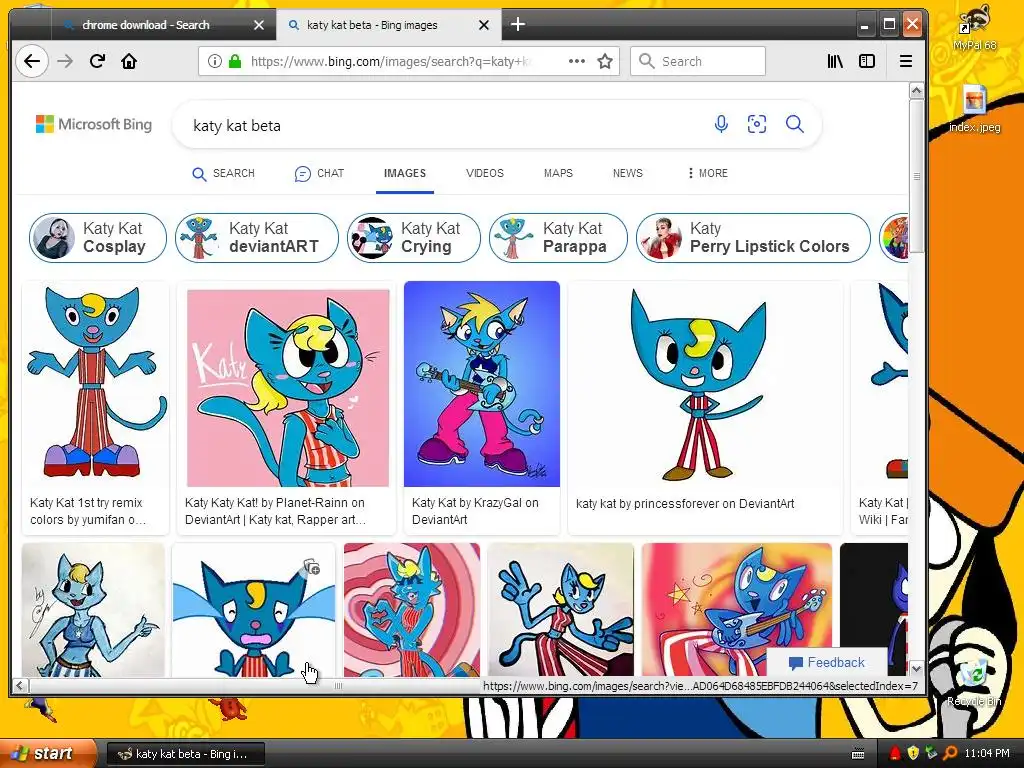
Task: Click 'katy kat by princessforever on DeviantArt' caption
Action: [685, 504]
